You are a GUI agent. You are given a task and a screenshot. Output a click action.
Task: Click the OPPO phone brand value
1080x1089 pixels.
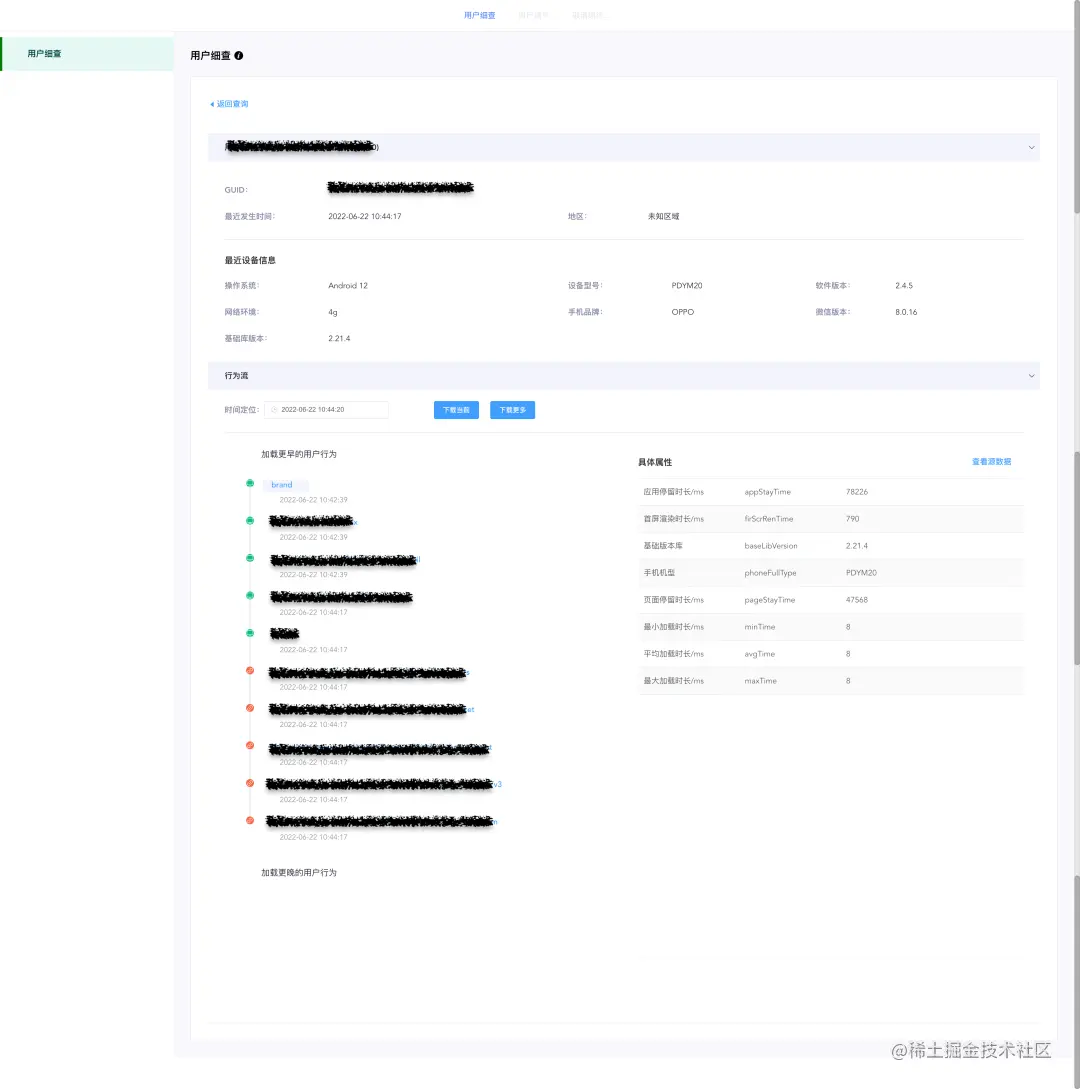pos(683,312)
